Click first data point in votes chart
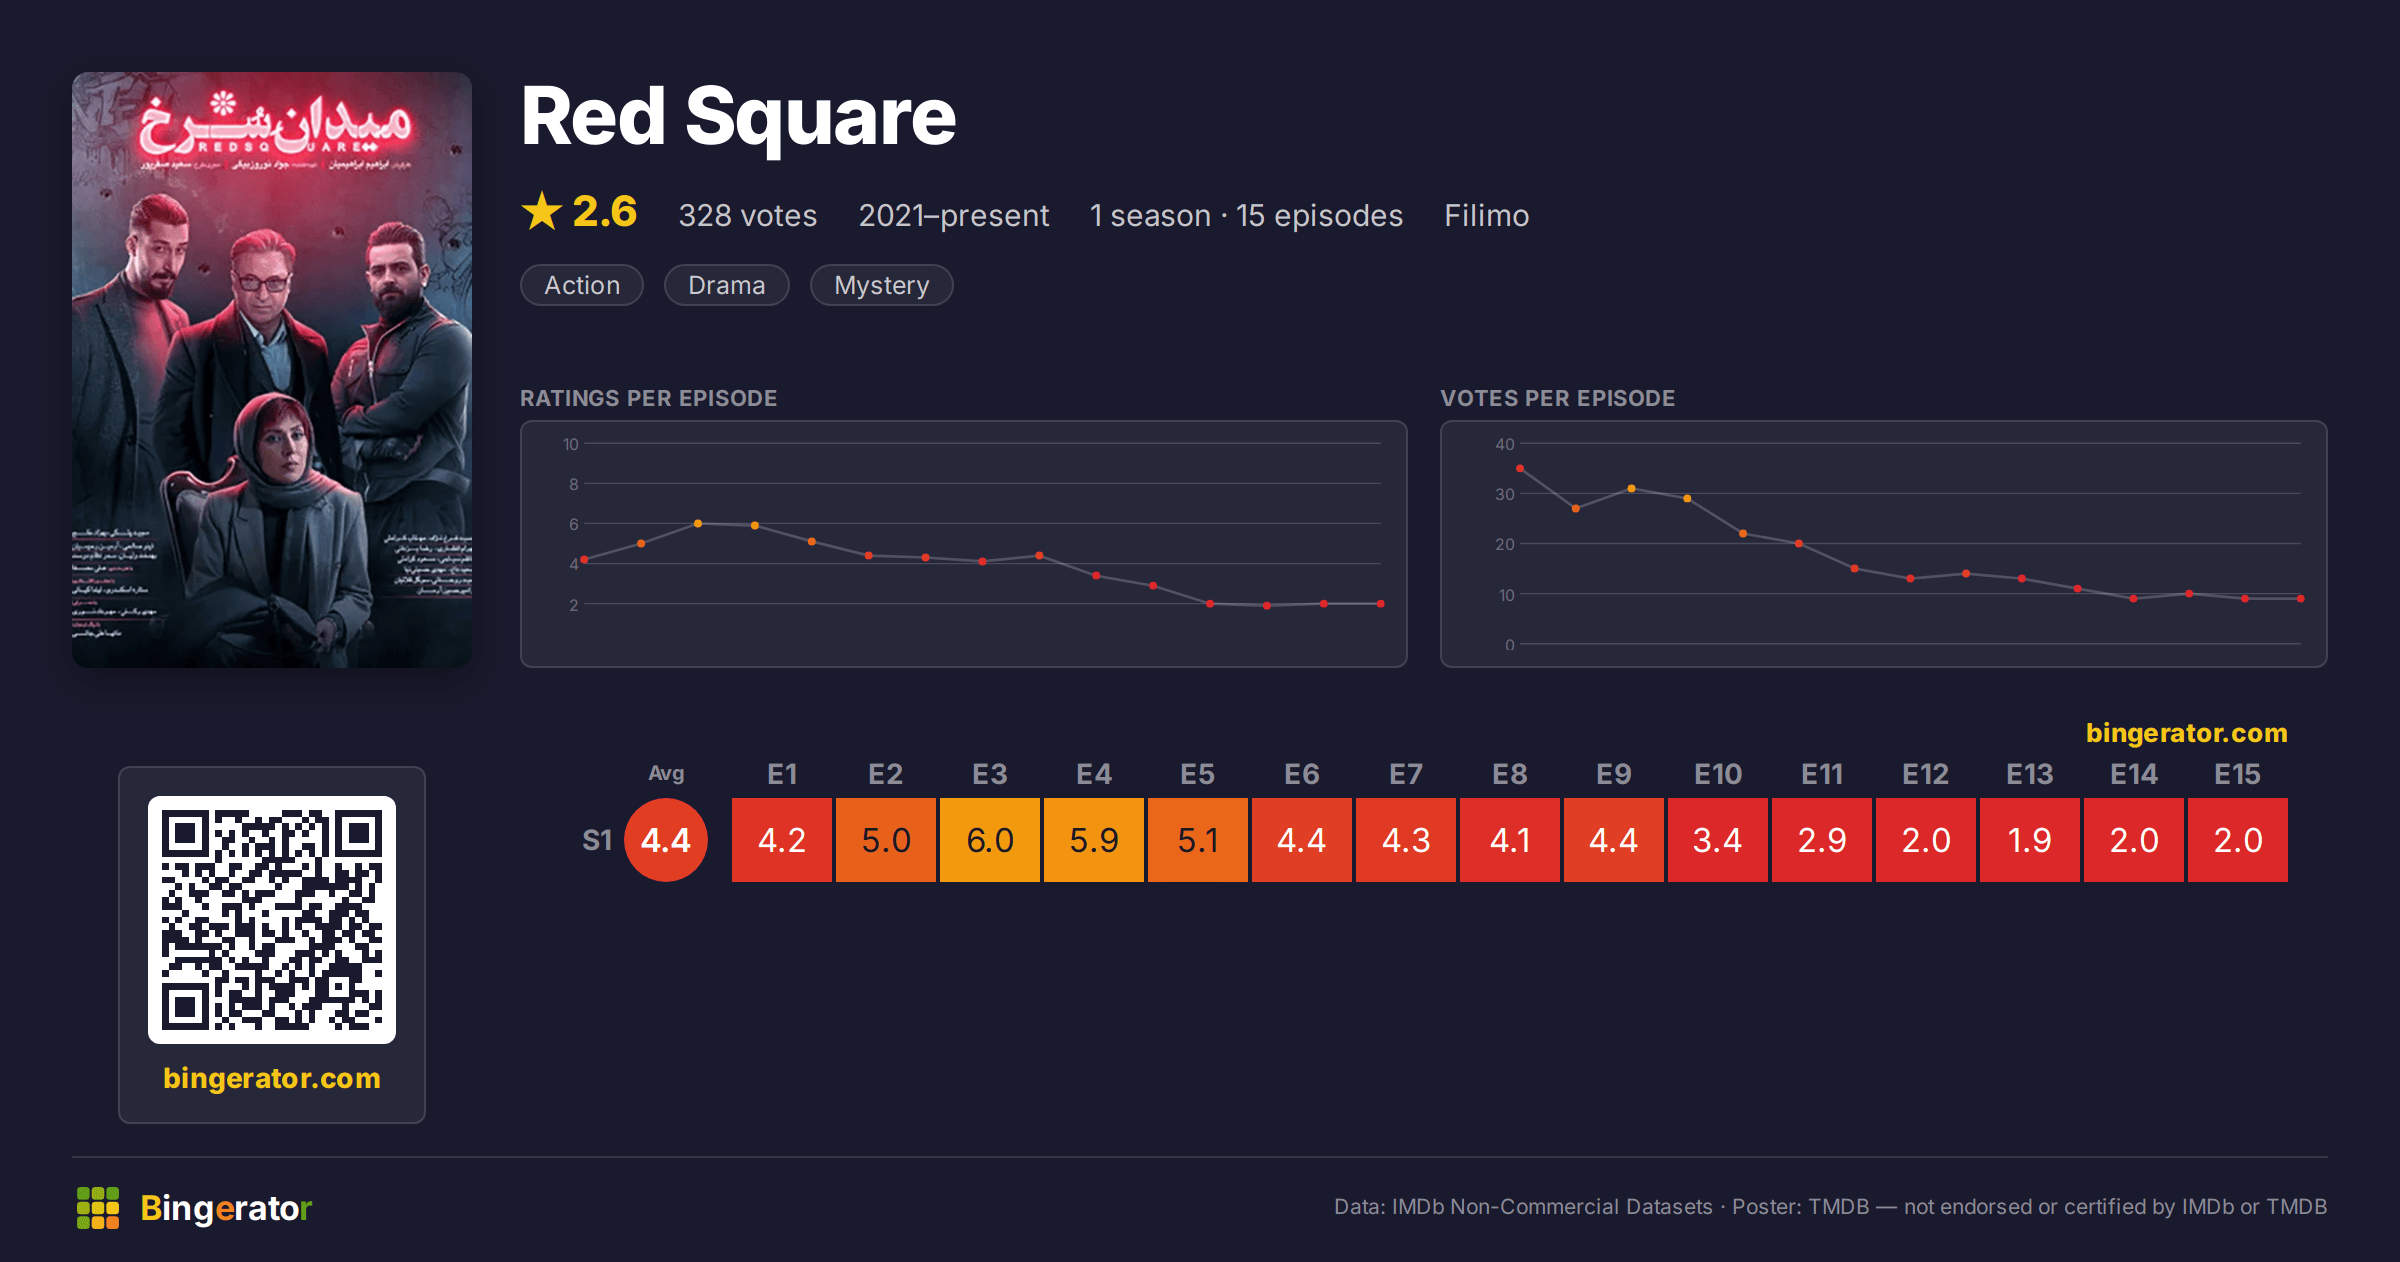 pyautogui.click(x=1520, y=468)
